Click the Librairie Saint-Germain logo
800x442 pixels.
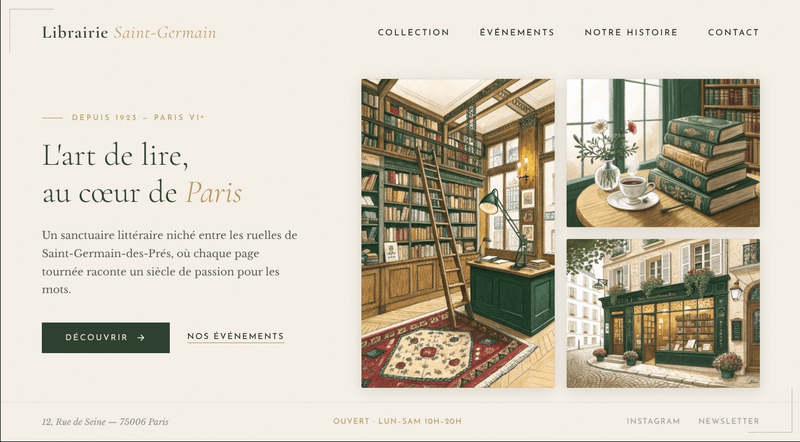(x=129, y=32)
